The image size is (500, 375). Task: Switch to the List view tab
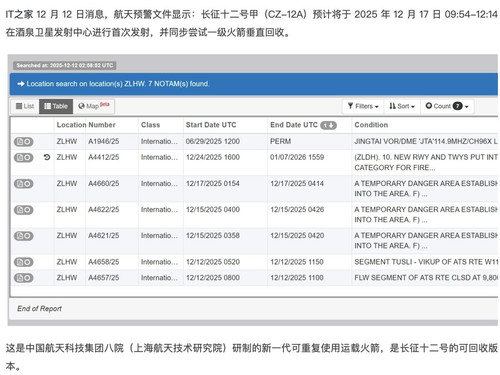tap(25, 106)
